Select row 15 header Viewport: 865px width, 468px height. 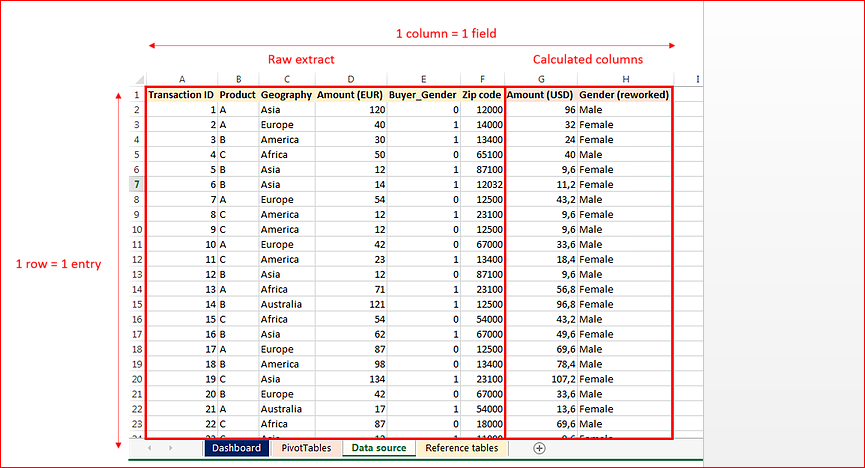tap(137, 304)
